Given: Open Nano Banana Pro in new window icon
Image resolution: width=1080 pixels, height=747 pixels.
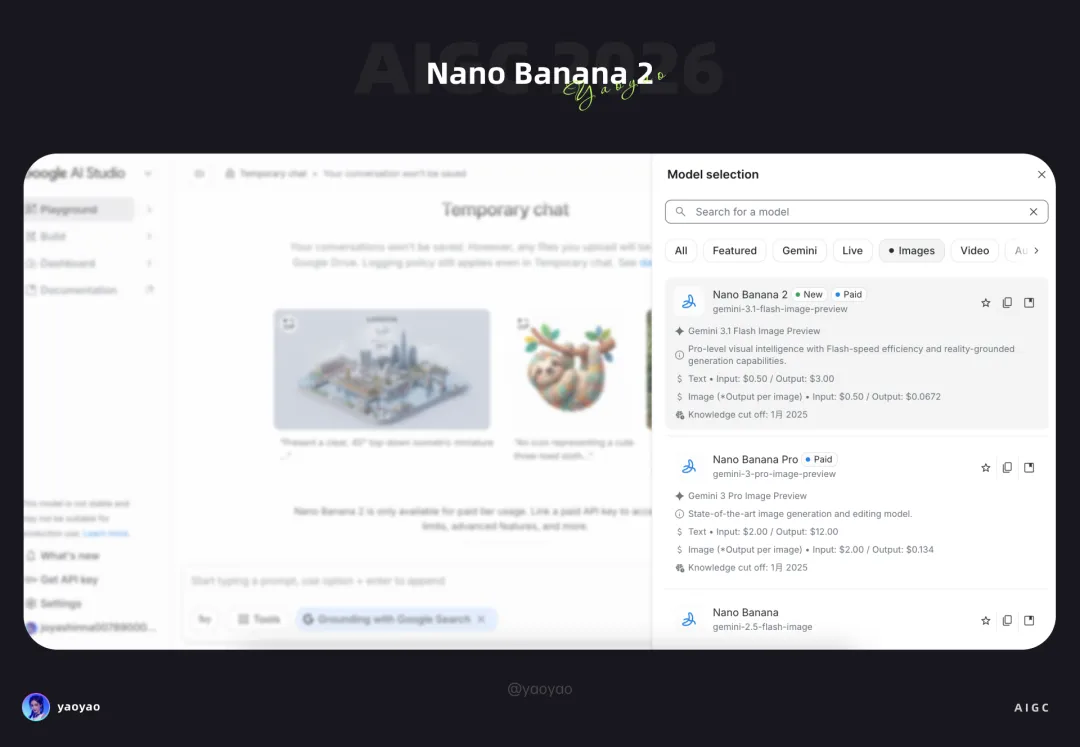Looking at the screenshot, I should click(x=1029, y=467).
